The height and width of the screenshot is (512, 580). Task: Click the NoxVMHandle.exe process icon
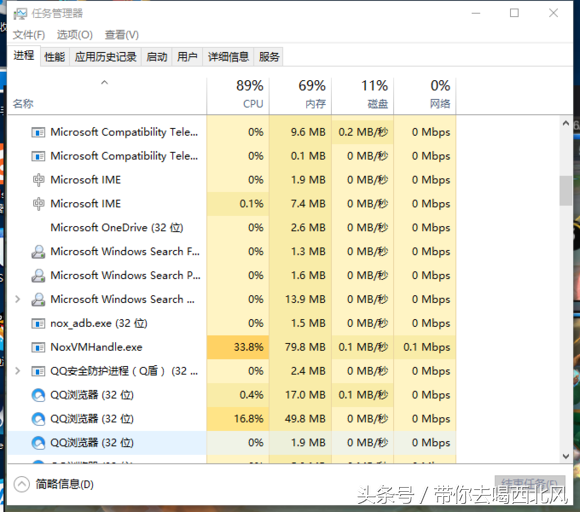tap(38, 347)
